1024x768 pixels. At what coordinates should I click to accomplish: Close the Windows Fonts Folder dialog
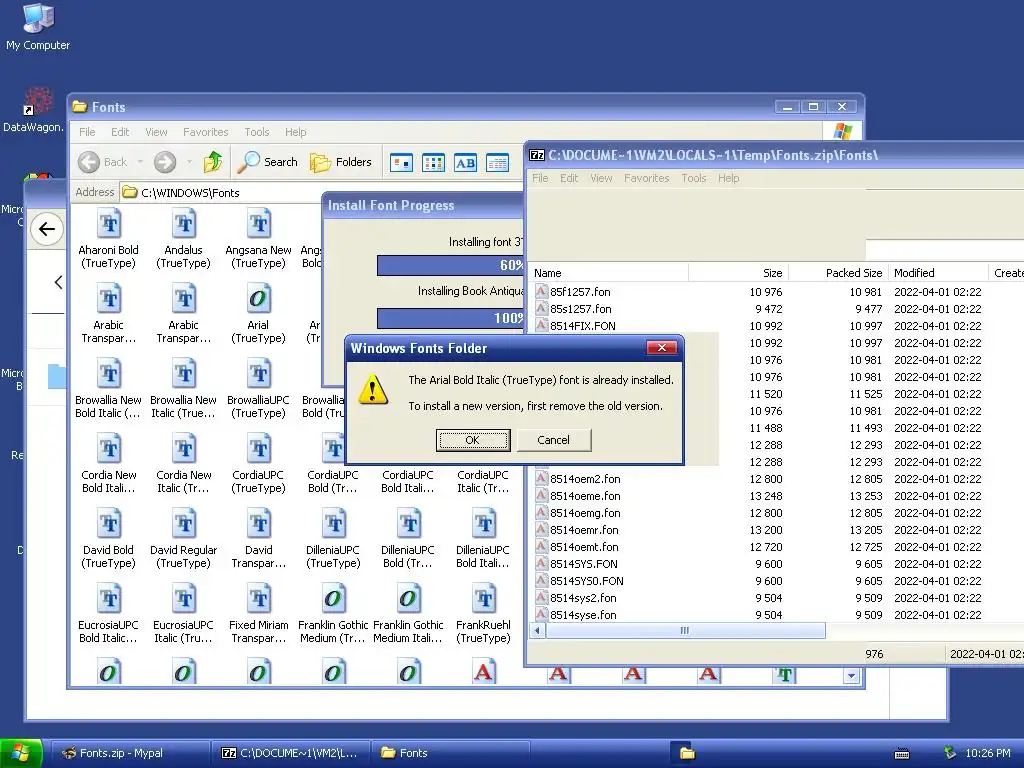tap(661, 347)
